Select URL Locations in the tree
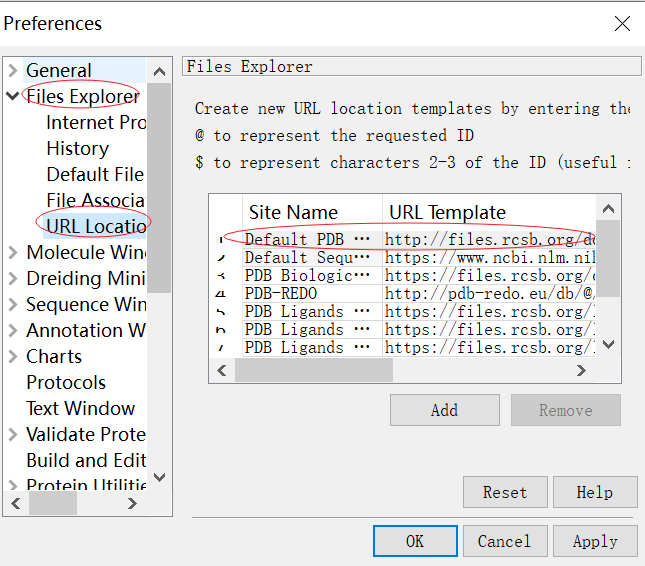This screenshot has width=645, height=566. [x=95, y=226]
